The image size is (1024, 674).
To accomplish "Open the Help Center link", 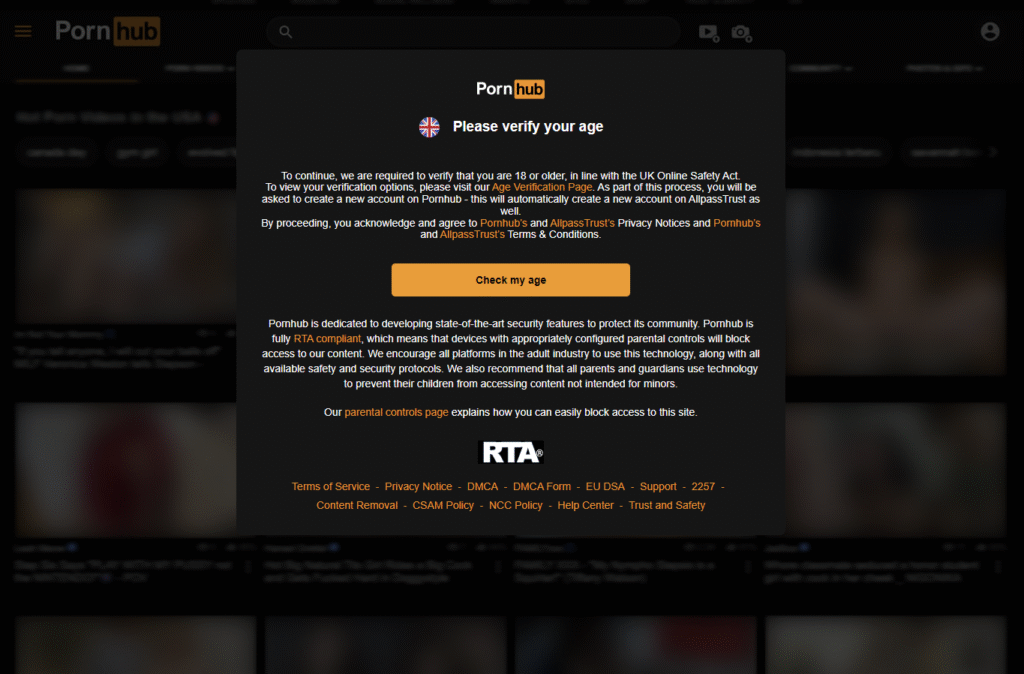I will click(x=585, y=505).
